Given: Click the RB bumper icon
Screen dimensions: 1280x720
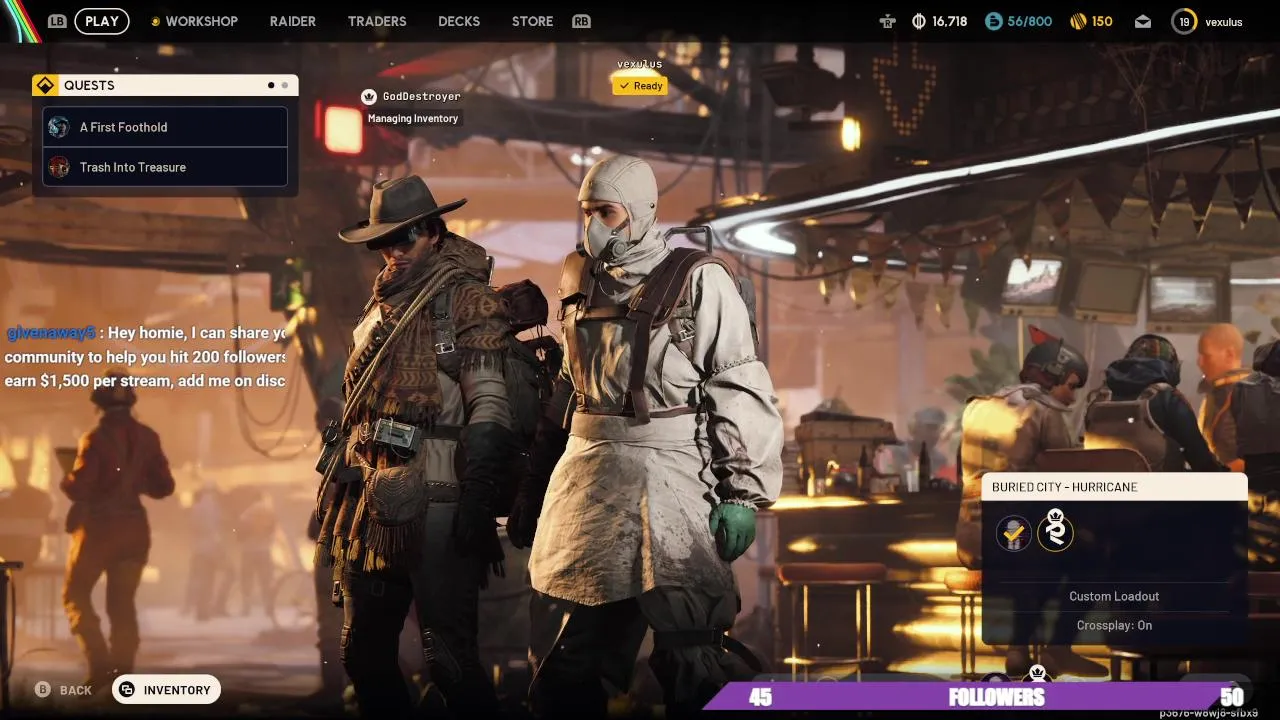Looking at the screenshot, I should [x=581, y=21].
